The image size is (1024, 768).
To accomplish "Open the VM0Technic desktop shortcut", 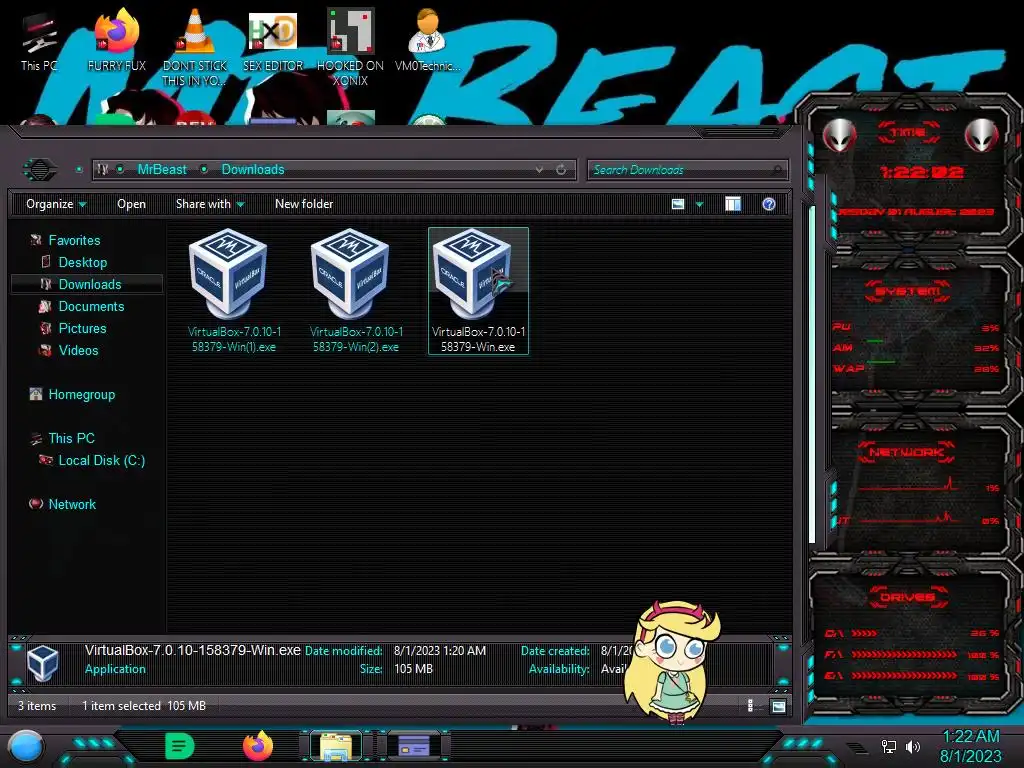I will pyautogui.click(x=427, y=40).
